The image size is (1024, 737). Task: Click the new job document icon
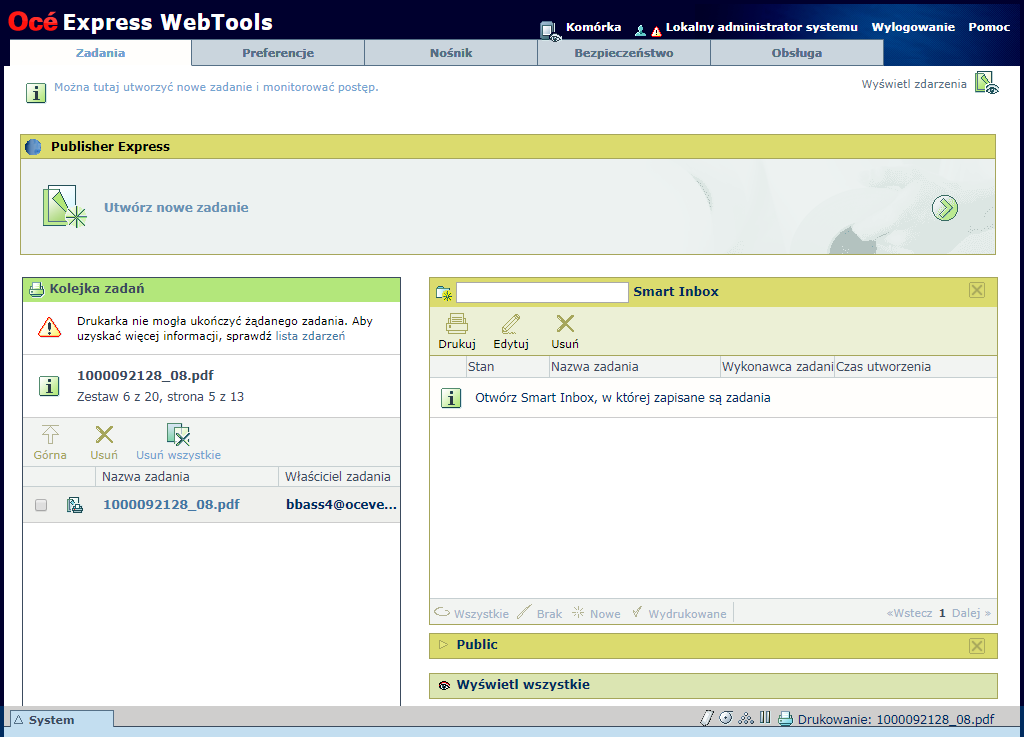click(64, 206)
